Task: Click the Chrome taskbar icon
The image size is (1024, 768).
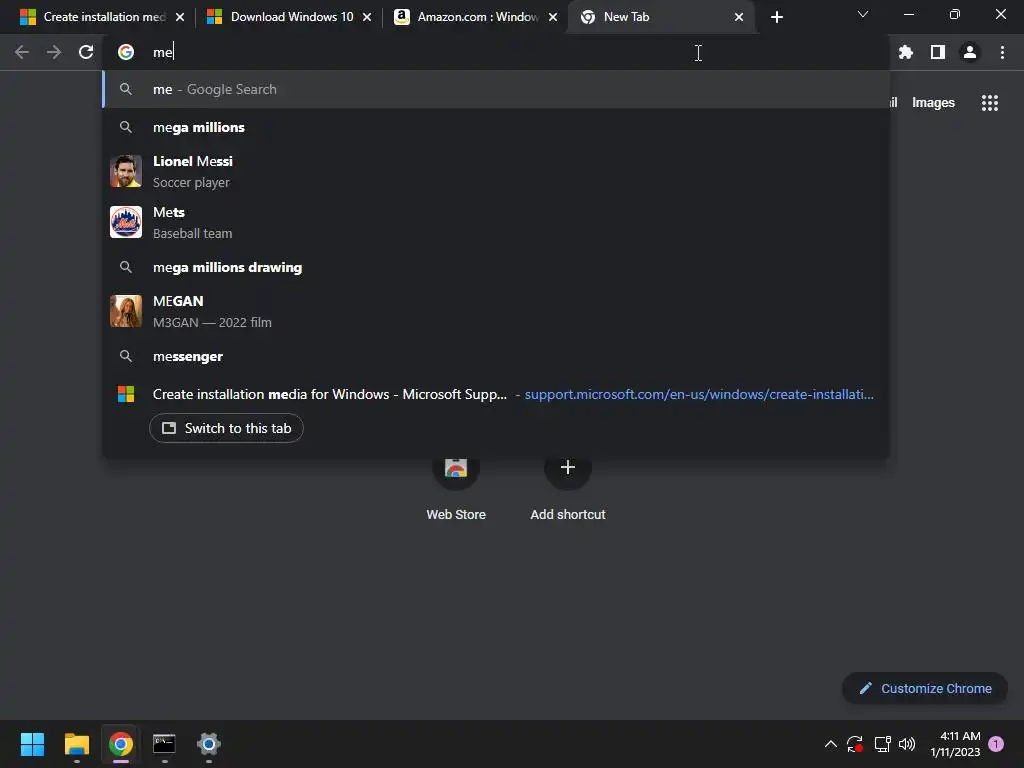Action: [x=121, y=744]
